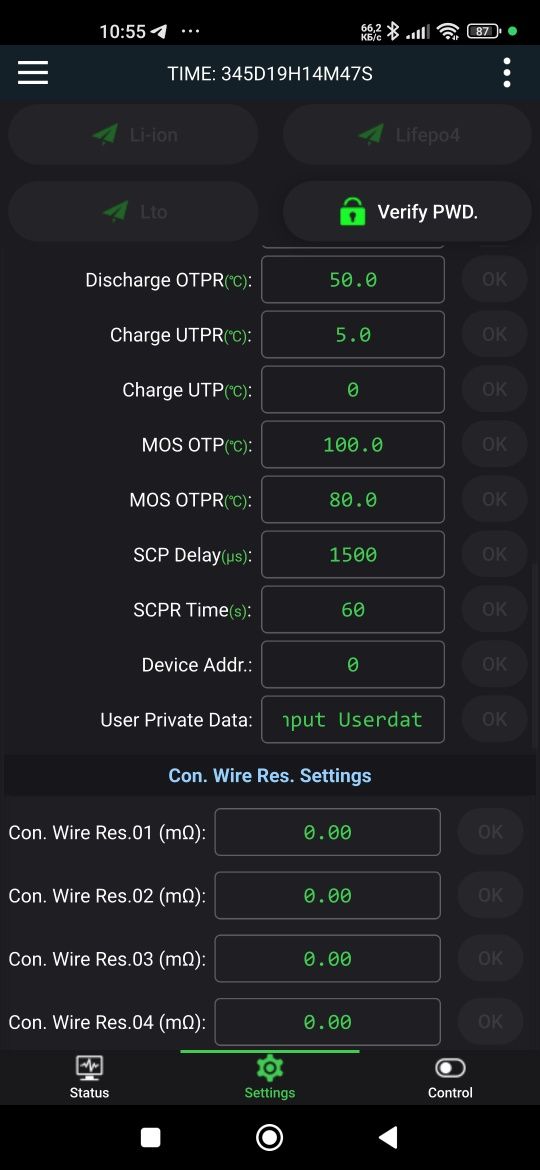Screen dimensions: 540x1170
Task: Open the three-dot overflow menu
Action: coord(507,73)
